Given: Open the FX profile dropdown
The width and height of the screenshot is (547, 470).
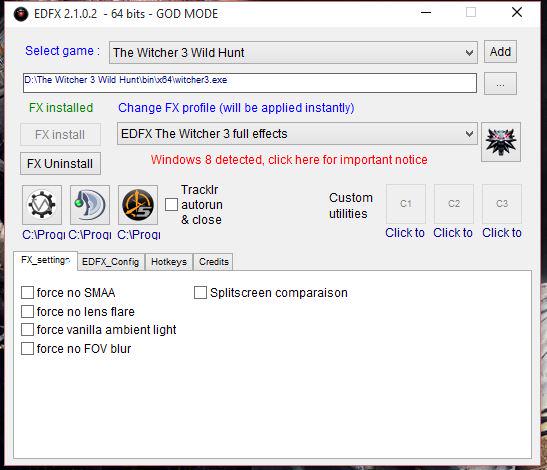Looking at the screenshot, I should pyautogui.click(x=297, y=134).
